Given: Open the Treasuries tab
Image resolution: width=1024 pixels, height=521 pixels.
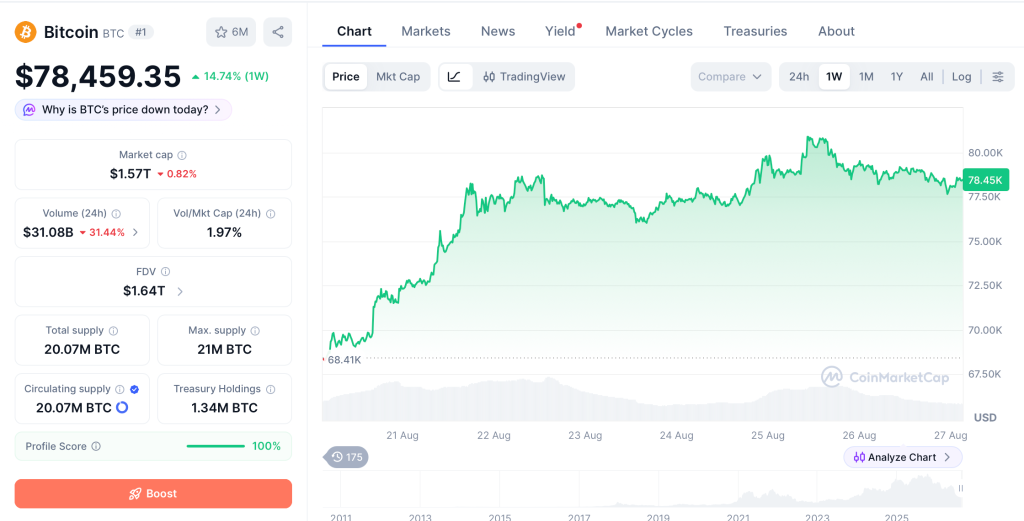Looking at the screenshot, I should click(755, 31).
